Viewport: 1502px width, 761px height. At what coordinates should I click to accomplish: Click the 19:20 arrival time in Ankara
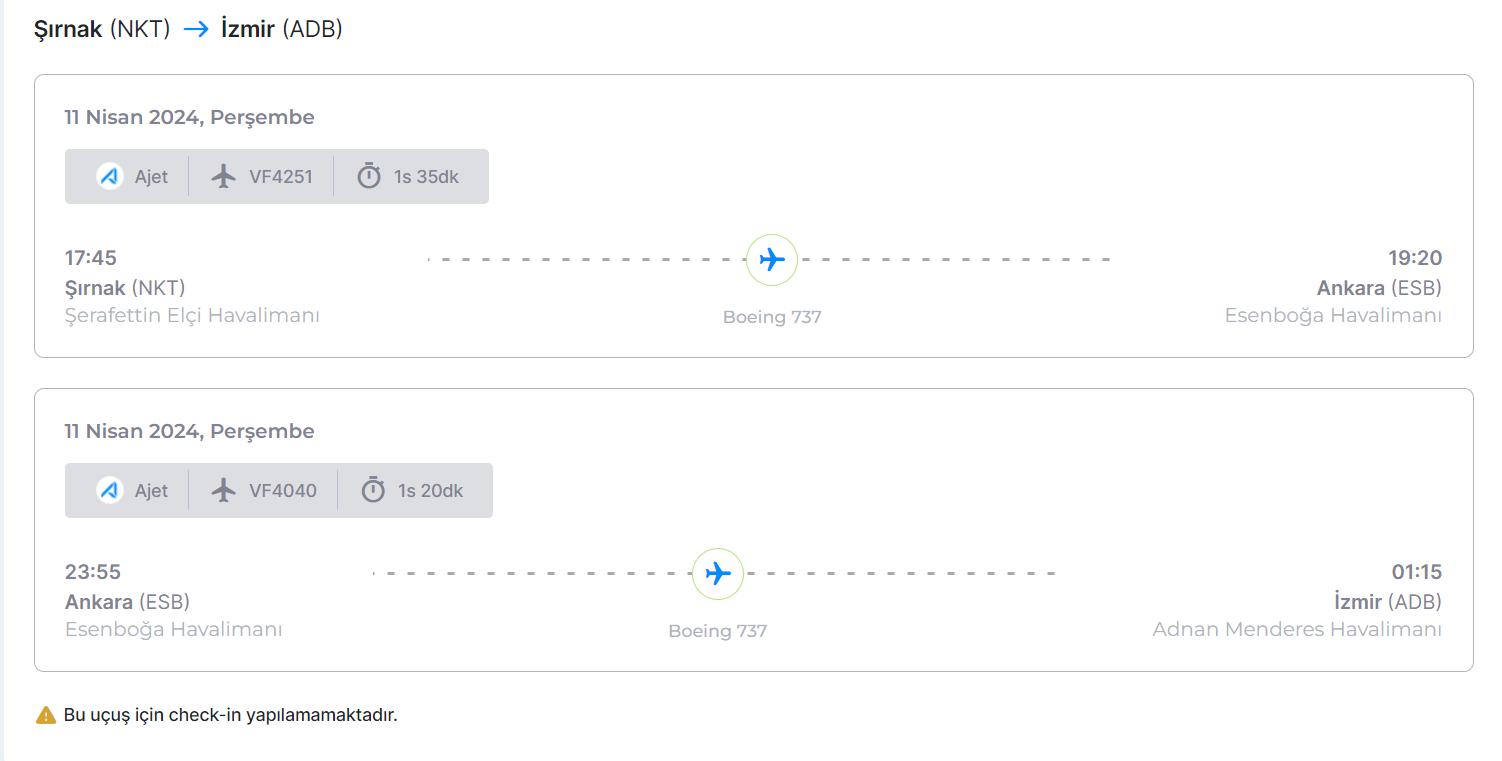tap(1414, 258)
